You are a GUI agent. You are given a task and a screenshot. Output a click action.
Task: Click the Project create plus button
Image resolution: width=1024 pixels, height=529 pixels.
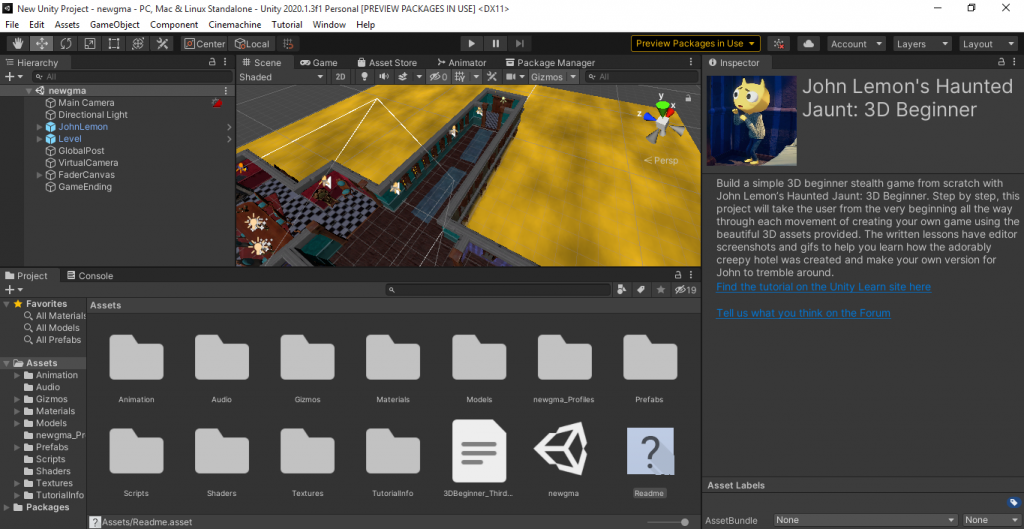[x=13, y=289]
